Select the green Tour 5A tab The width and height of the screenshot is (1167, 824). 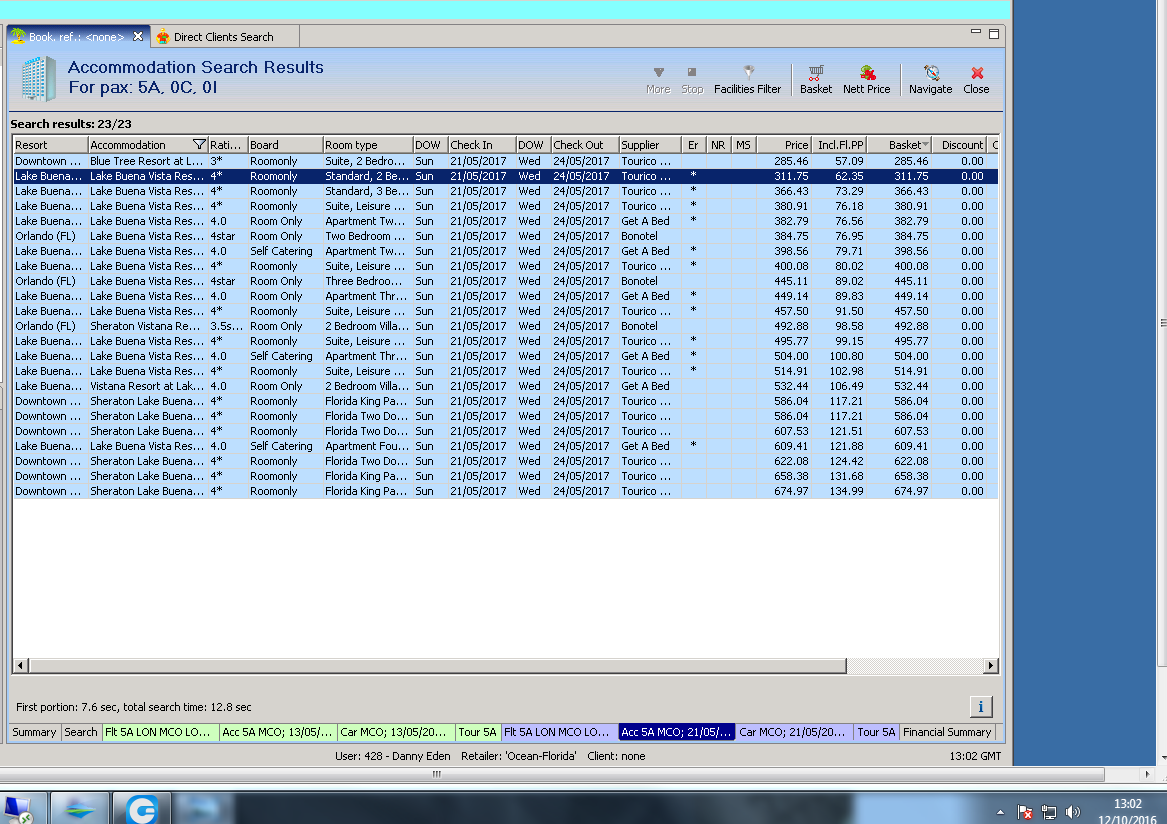point(476,732)
